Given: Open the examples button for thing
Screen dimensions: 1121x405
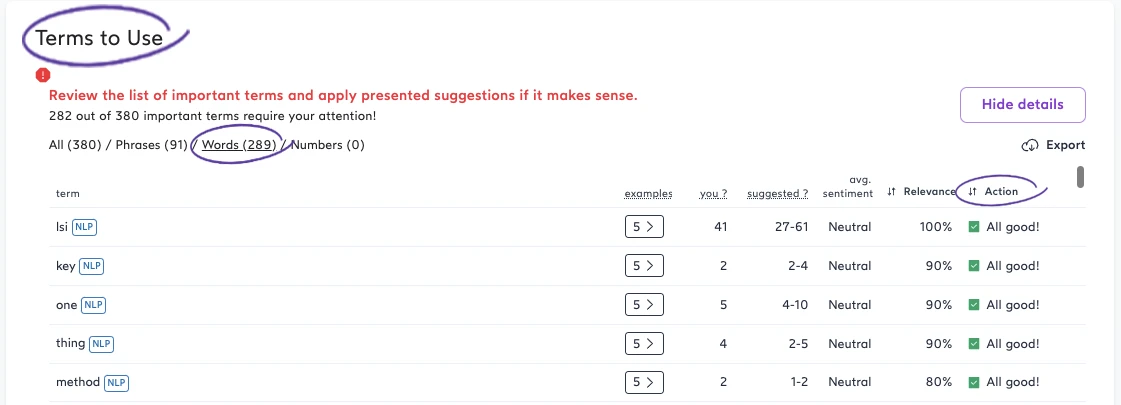Looking at the screenshot, I should (x=644, y=343).
